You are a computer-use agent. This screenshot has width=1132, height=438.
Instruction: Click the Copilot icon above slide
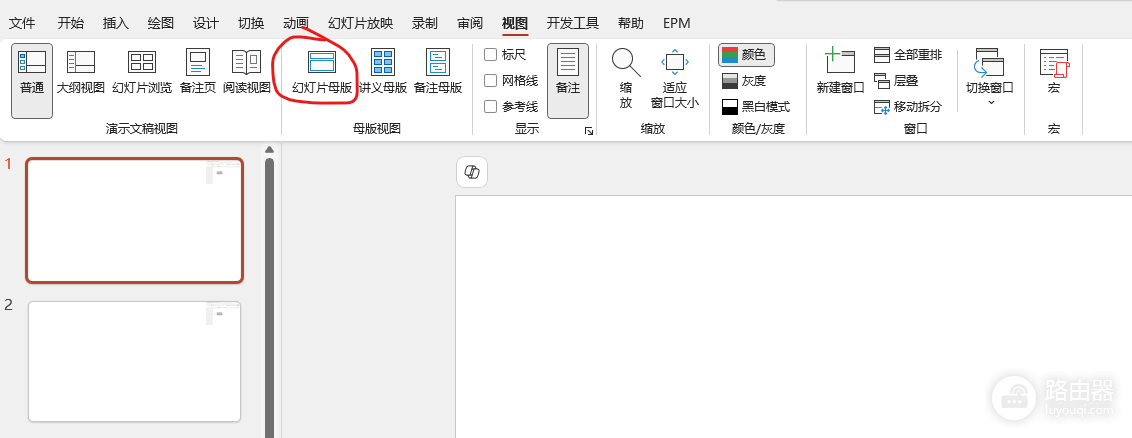(472, 172)
